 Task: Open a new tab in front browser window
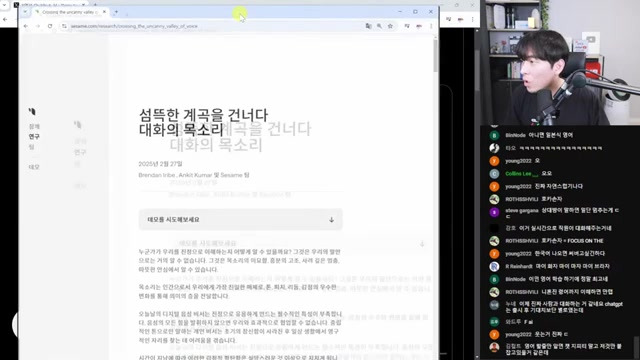pos(116,12)
